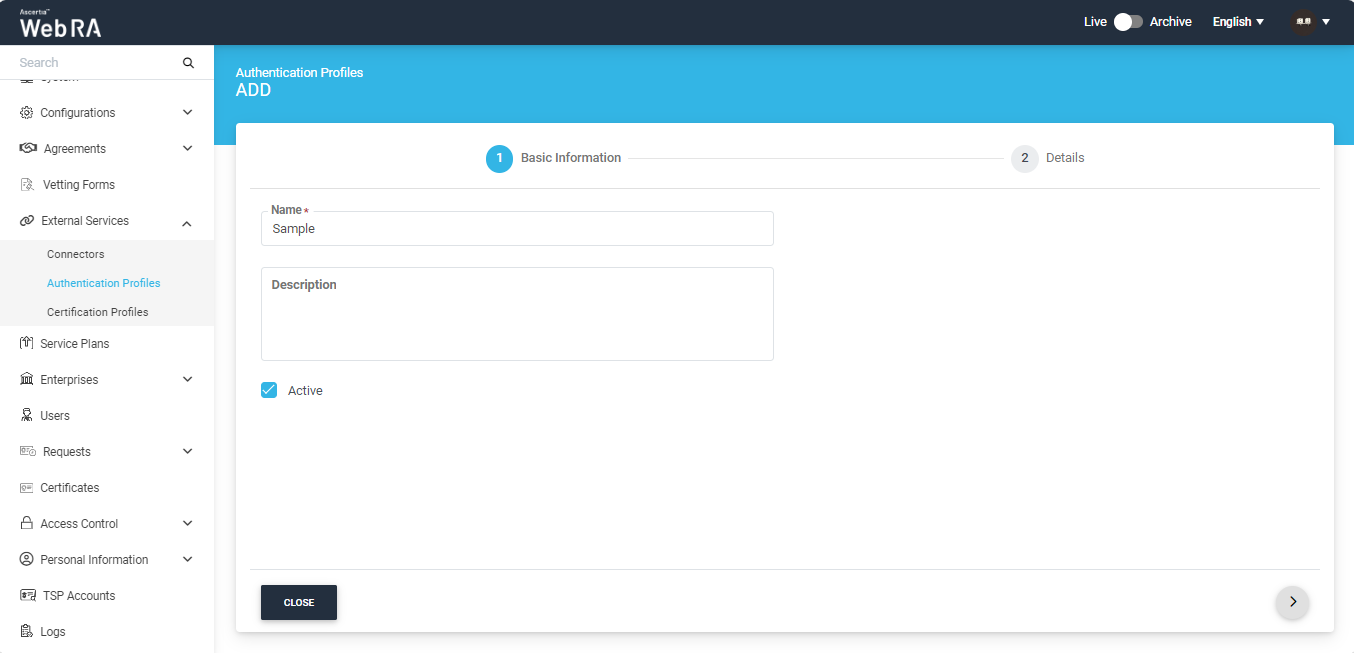Click into the Description text area
This screenshot has width=1354, height=653.
(517, 320)
